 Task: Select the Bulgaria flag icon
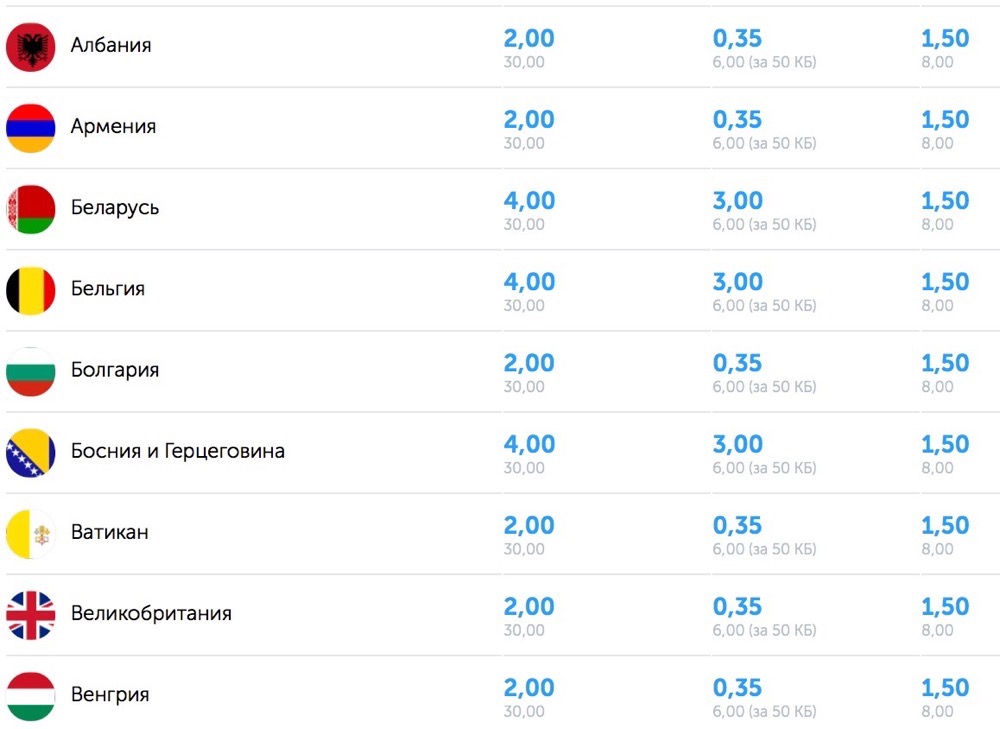(x=31, y=371)
